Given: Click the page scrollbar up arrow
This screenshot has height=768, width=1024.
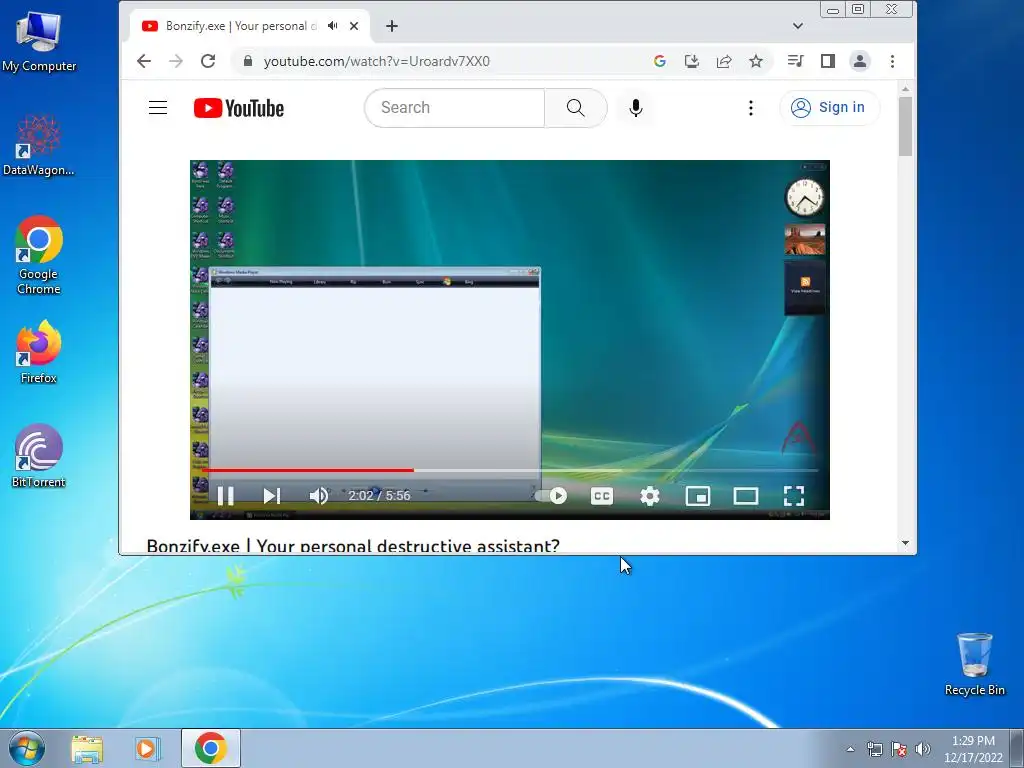Looking at the screenshot, I should 905,89.
